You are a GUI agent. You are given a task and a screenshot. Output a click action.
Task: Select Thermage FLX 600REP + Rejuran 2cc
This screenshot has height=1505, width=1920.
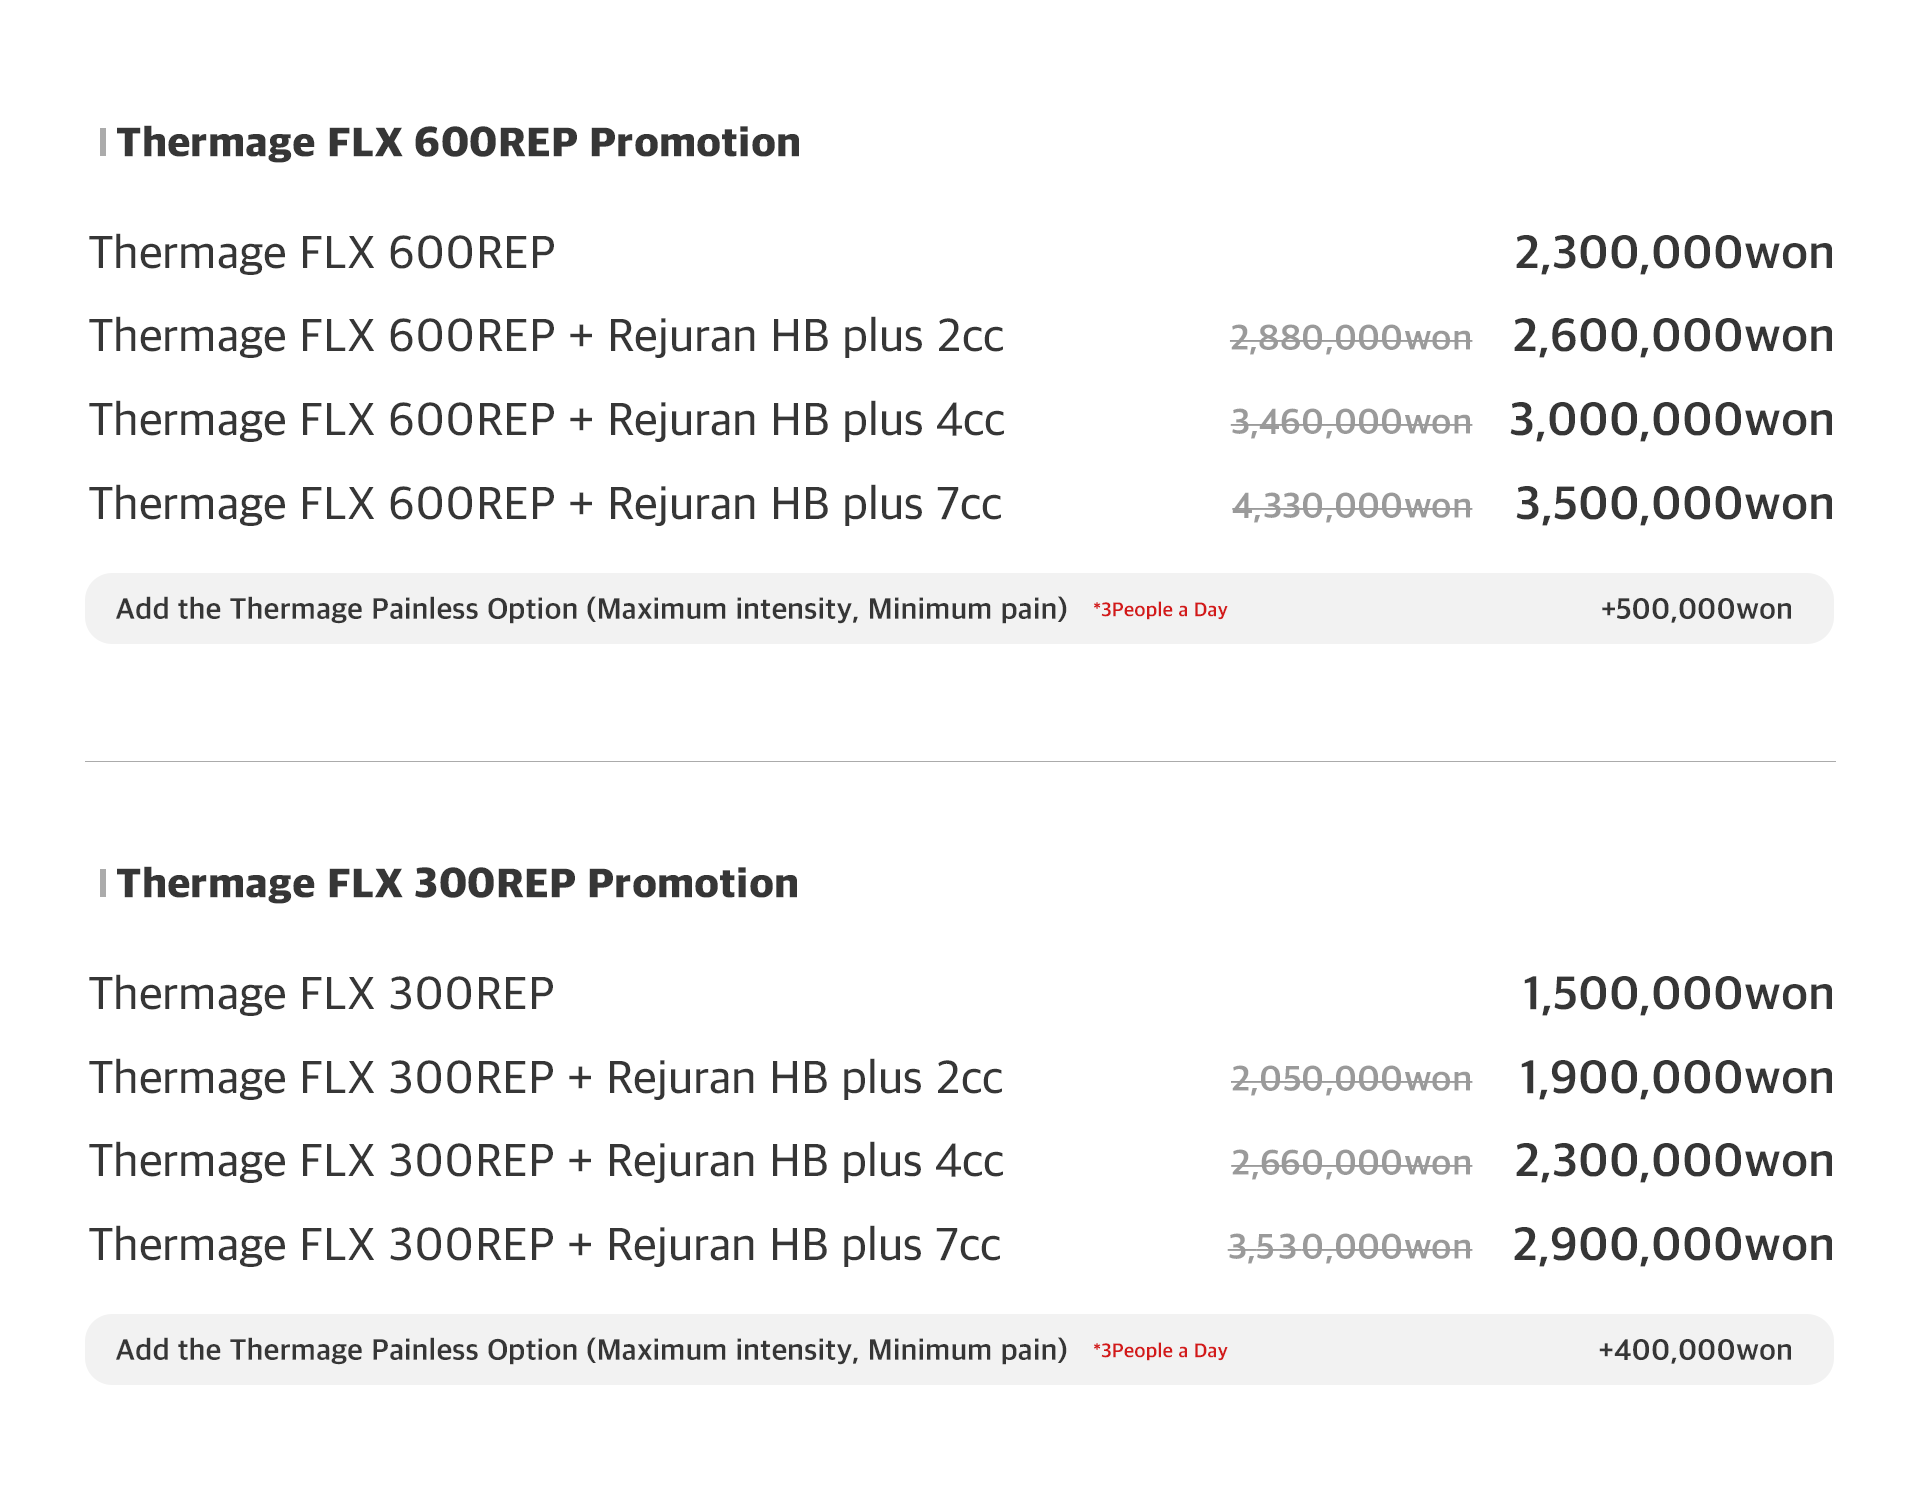[x=546, y=337]
